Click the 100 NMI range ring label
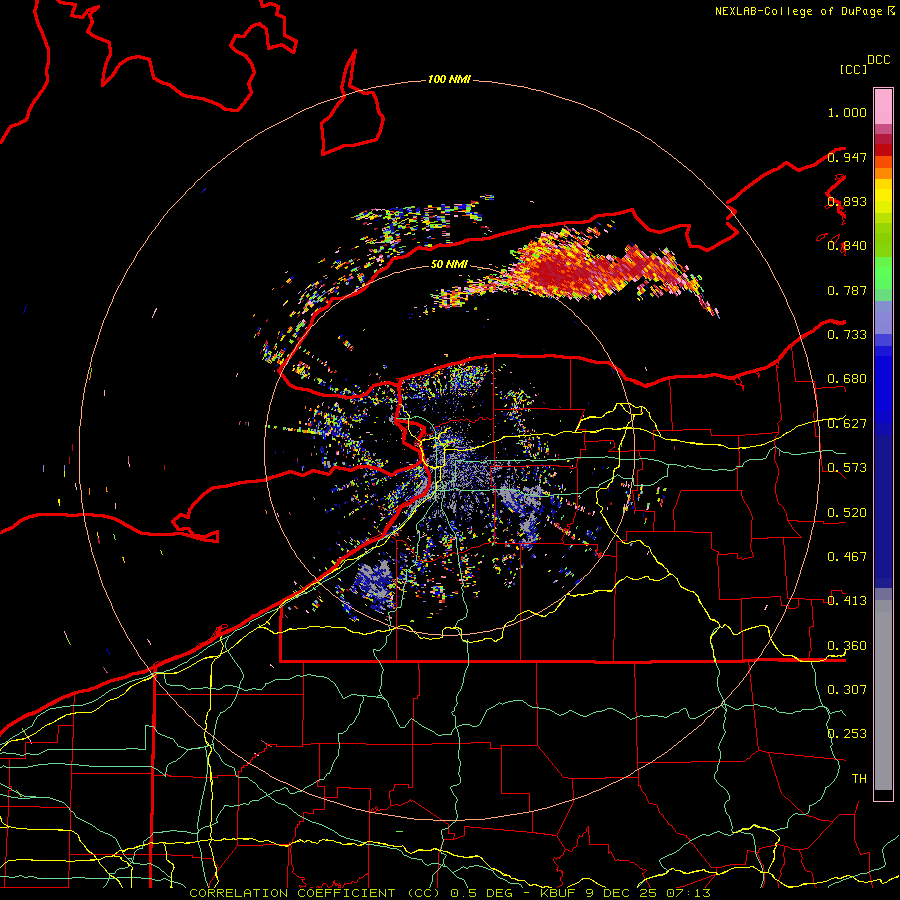Viewport: 900px width, 900px height. (x=449, y=79)
